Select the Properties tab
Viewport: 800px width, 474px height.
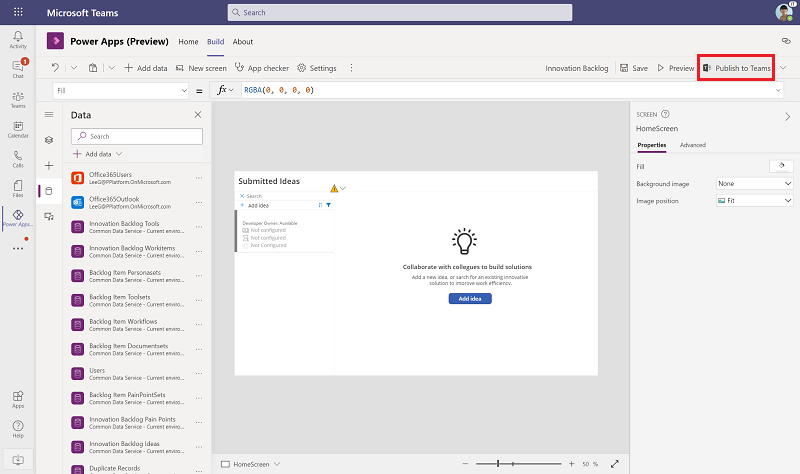pos(652,145)
